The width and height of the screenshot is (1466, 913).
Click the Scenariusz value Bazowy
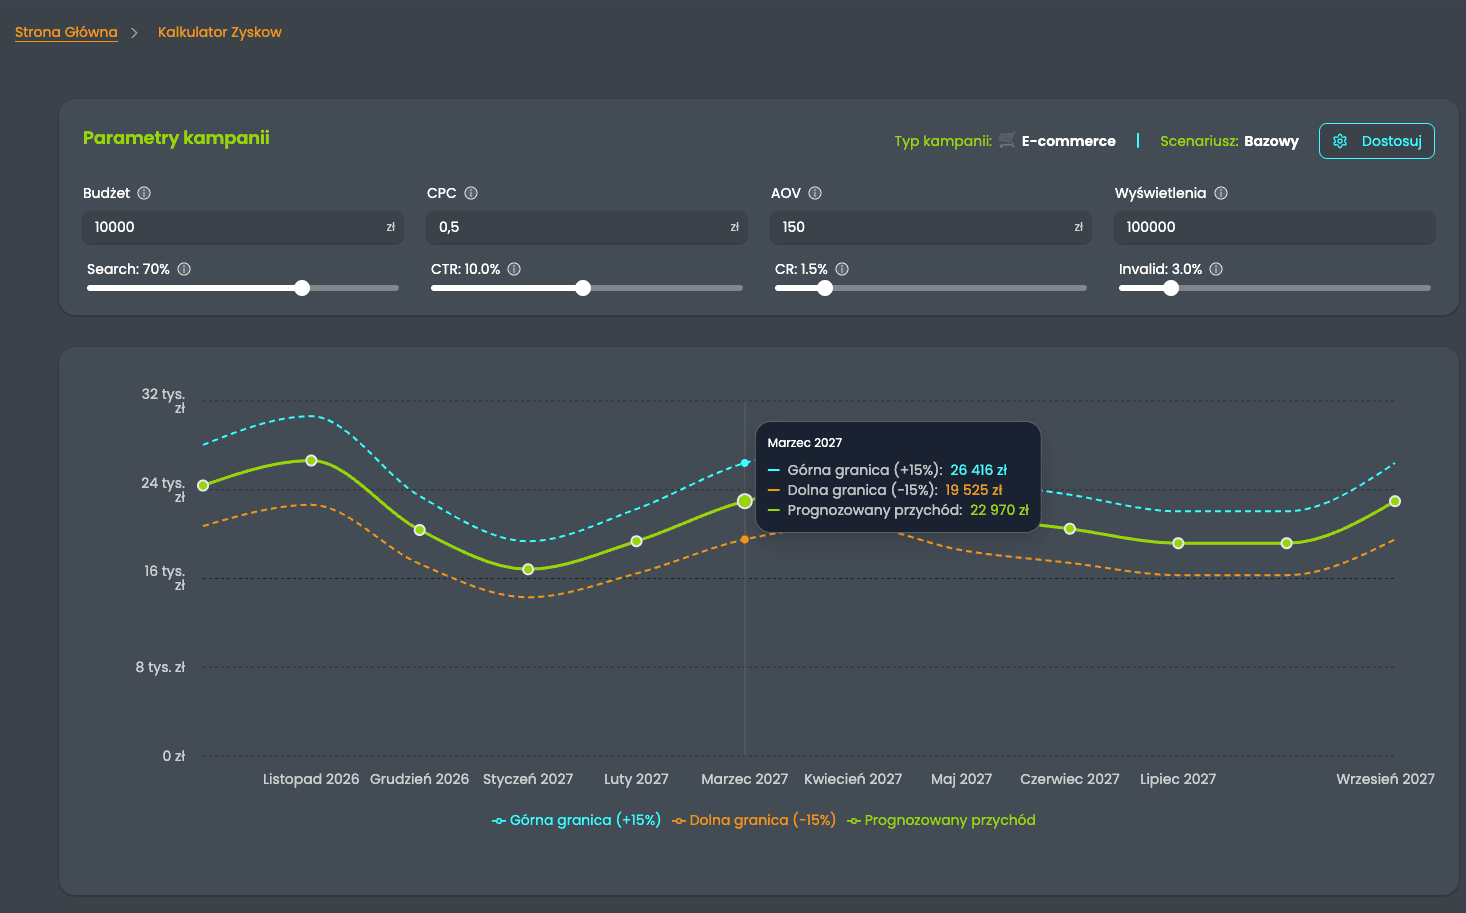(1271, 141)
